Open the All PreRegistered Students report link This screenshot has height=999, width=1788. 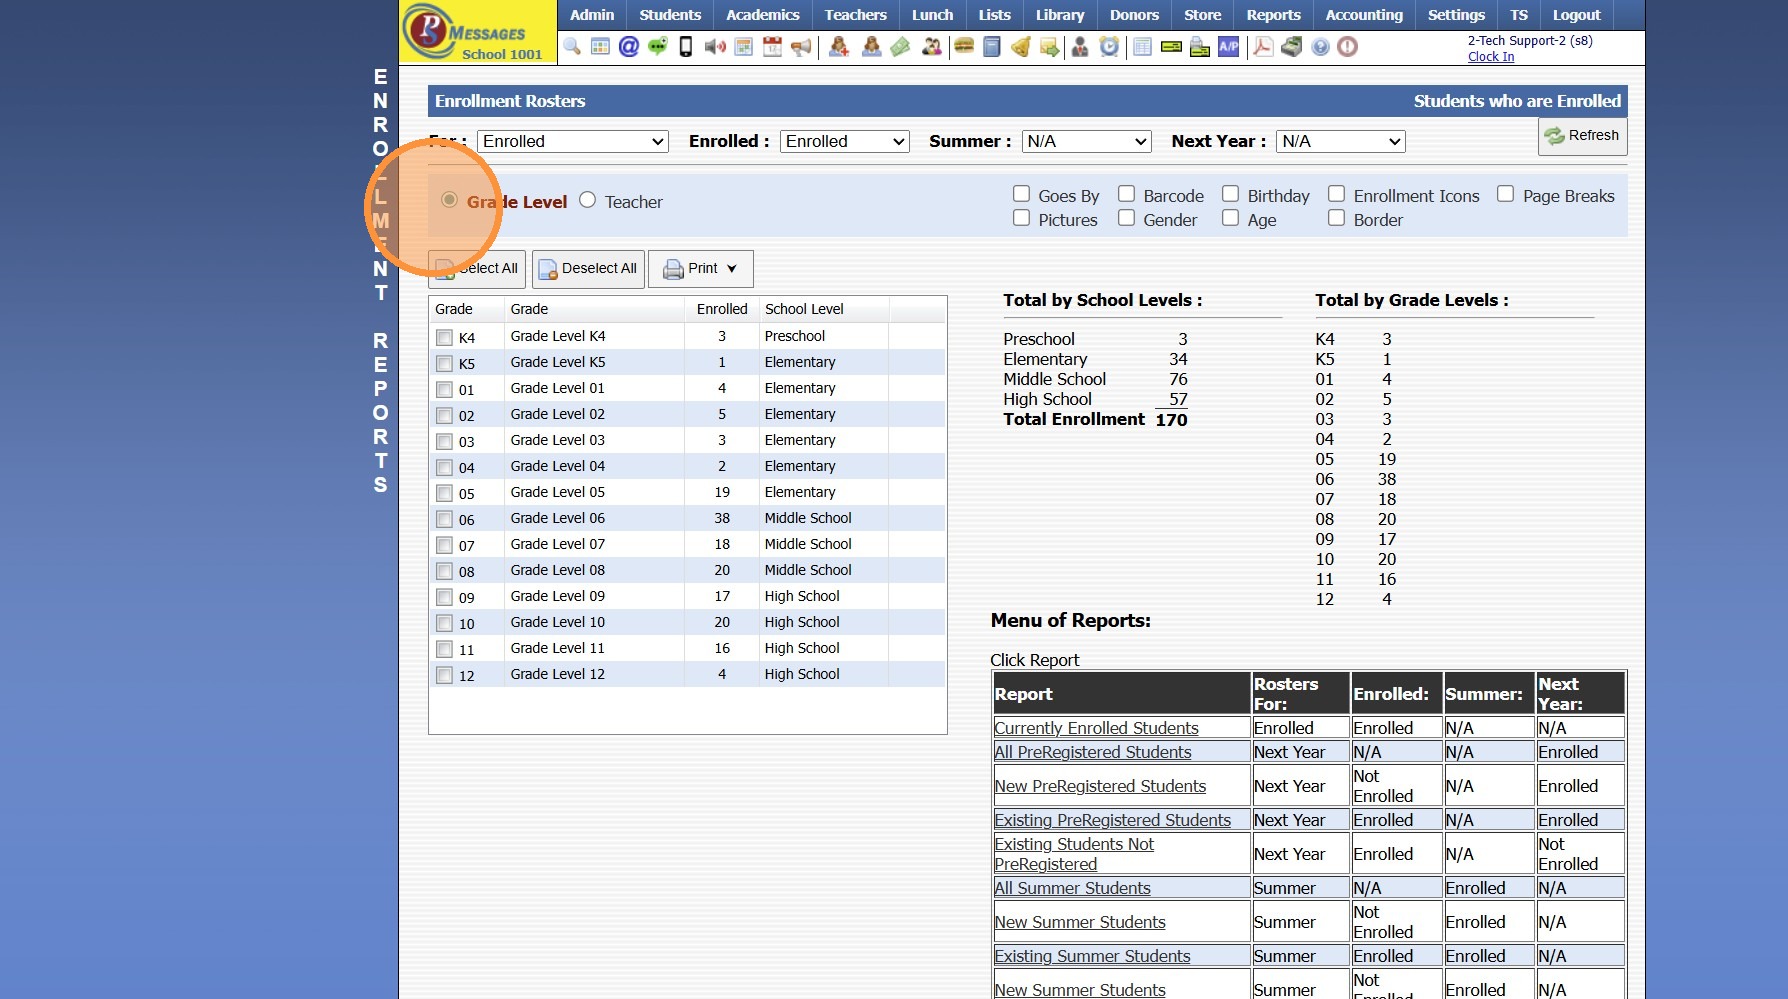[x=1092, y=752]
